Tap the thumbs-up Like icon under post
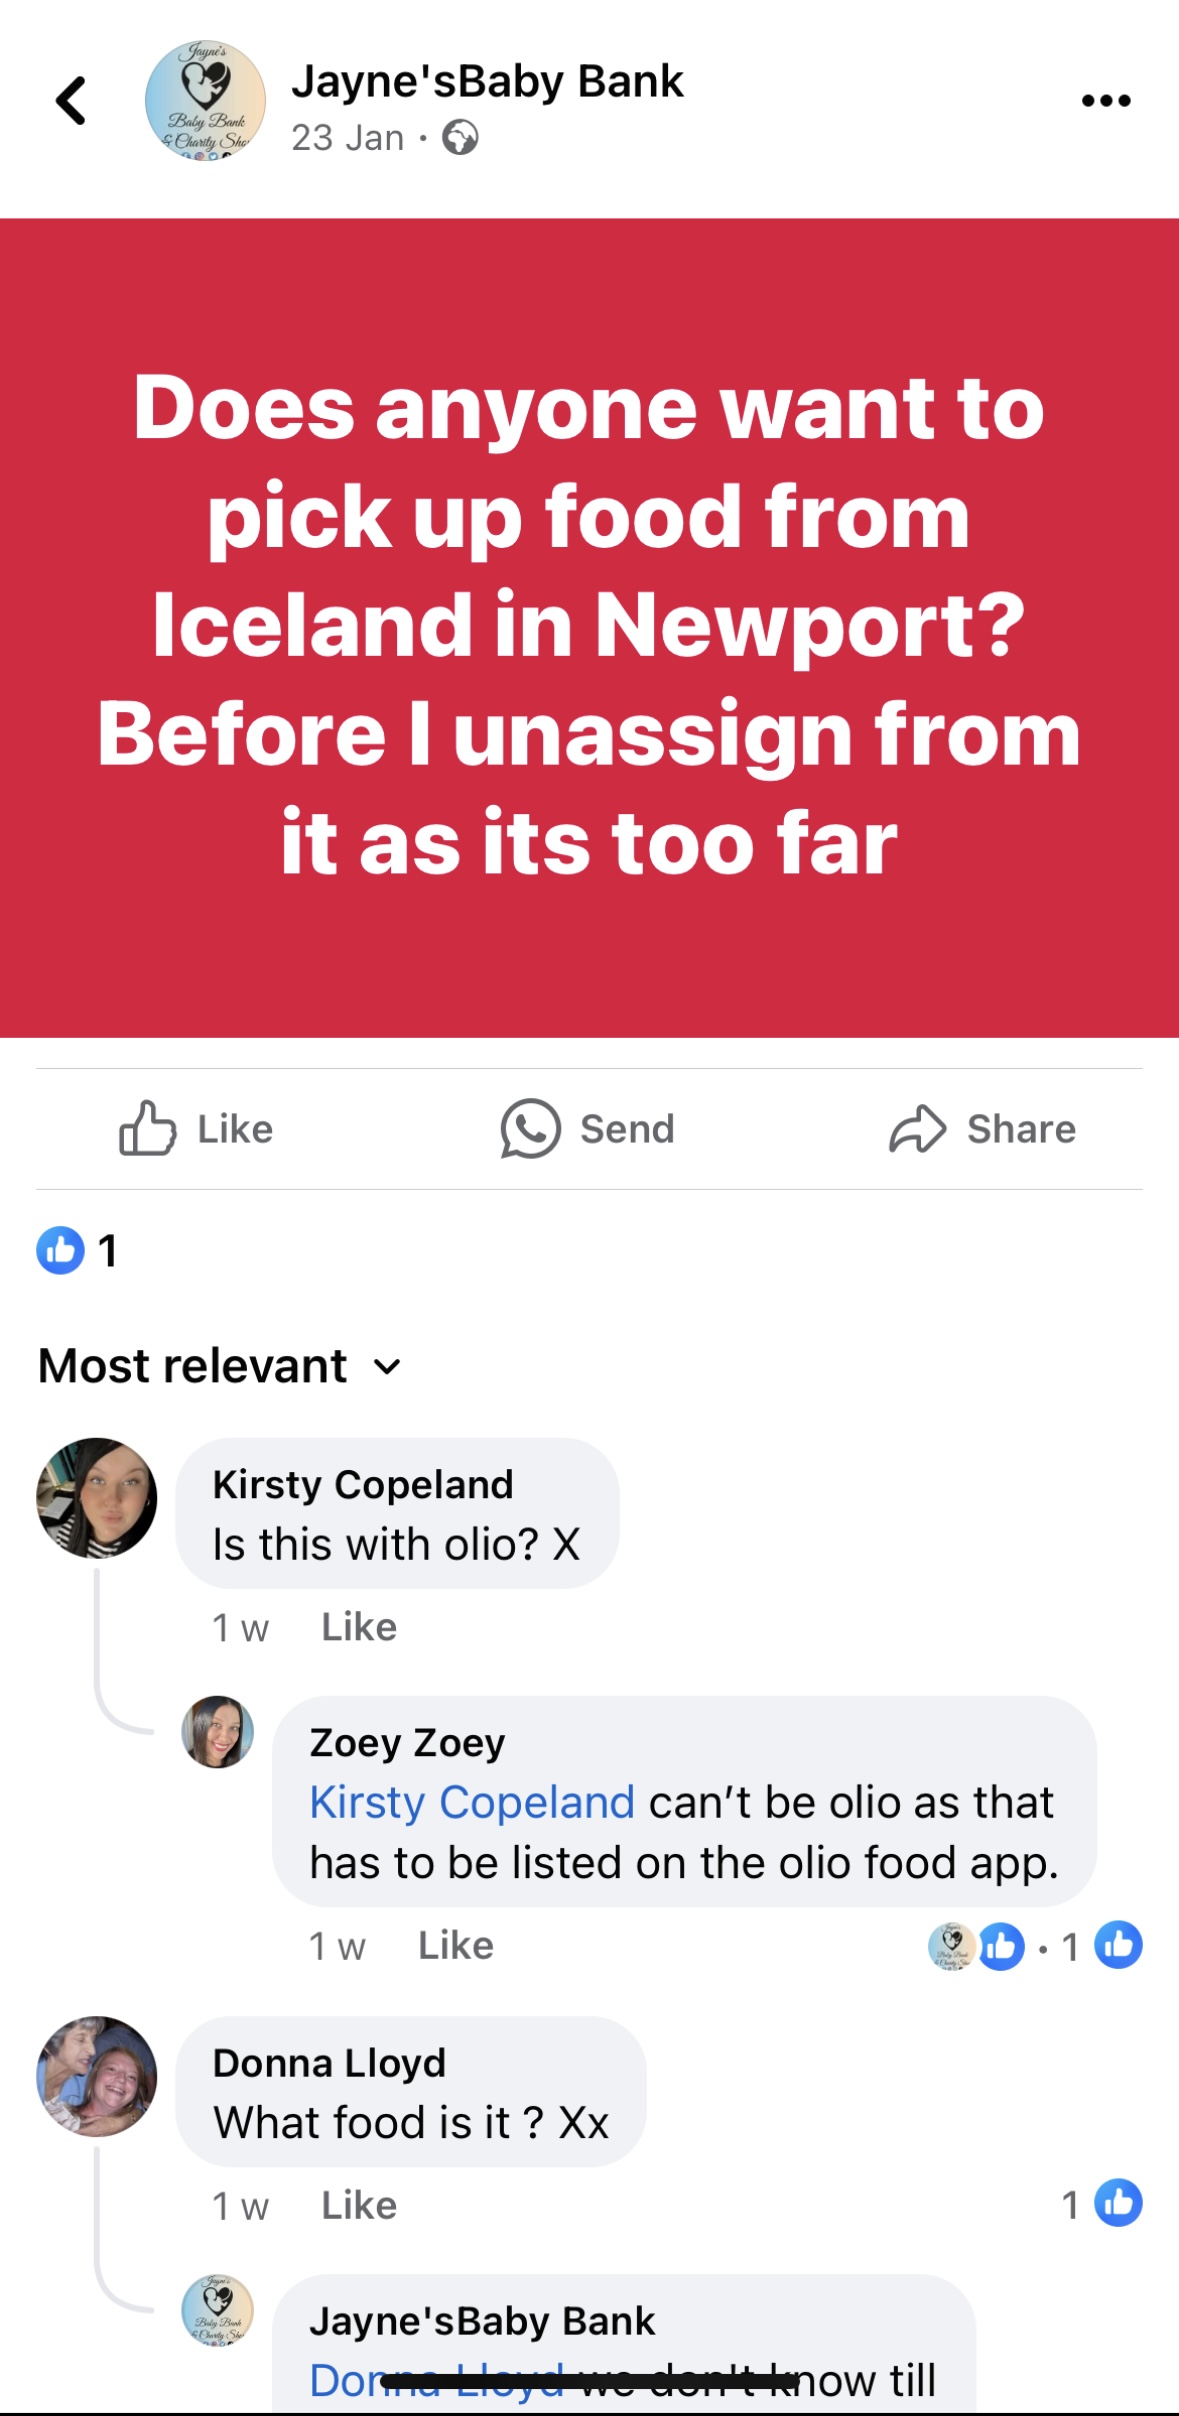1179x2416 pixels. [148, 1129]
